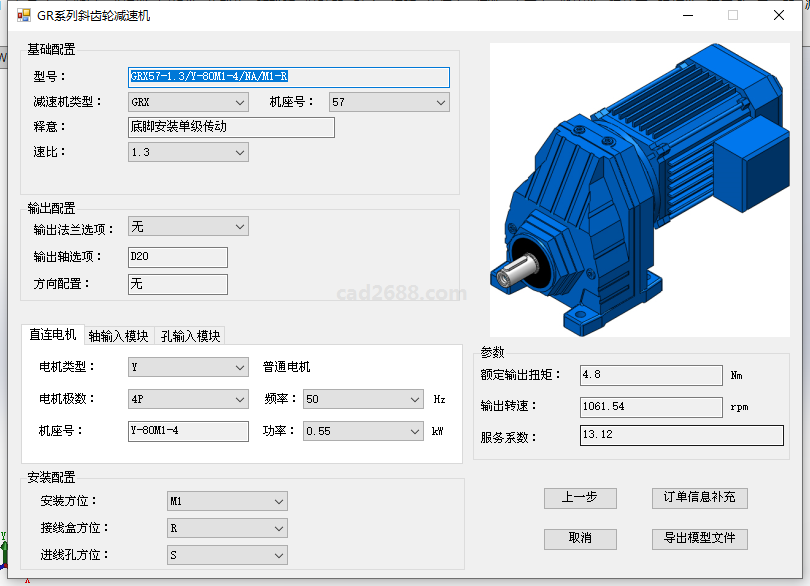
Task: Click the app icon in title bar
Action: click(24, 16)
